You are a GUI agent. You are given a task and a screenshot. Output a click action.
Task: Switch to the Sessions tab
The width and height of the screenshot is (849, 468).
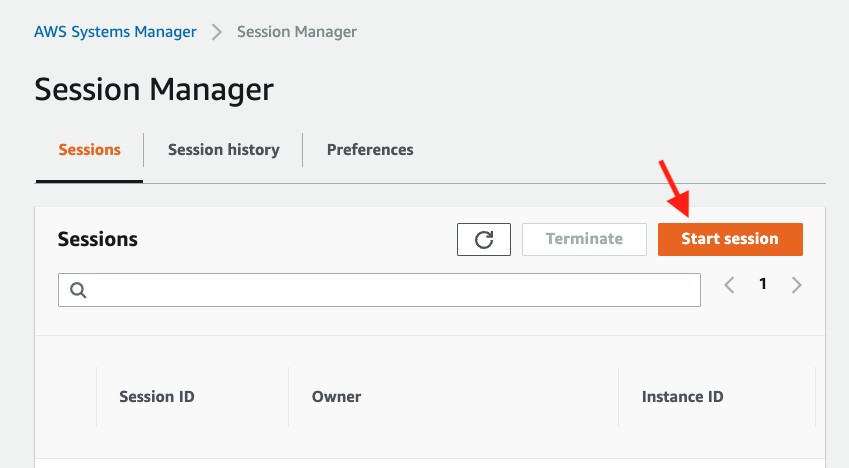click(x=89, y=150)
